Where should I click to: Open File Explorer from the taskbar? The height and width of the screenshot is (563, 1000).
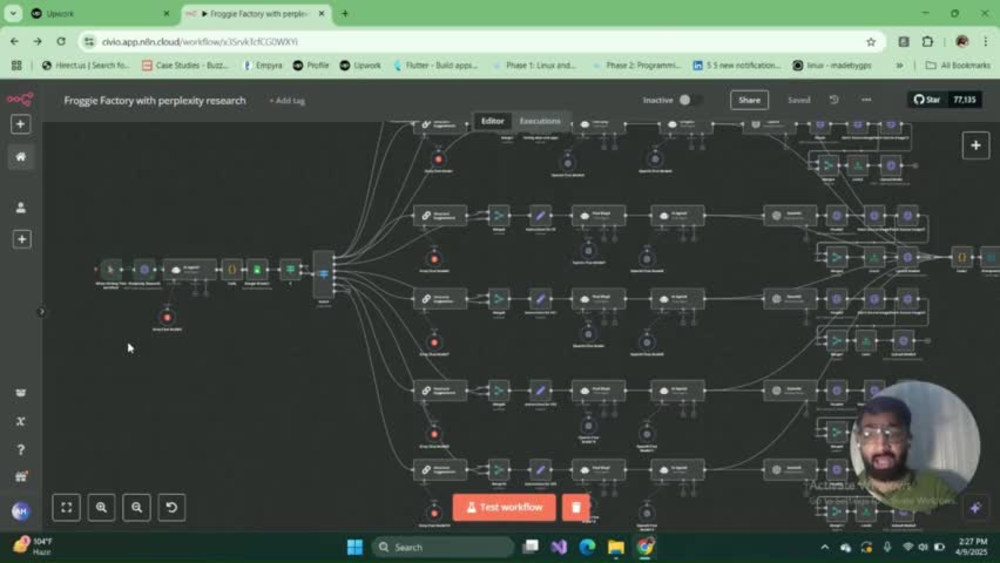click(616, 547)
